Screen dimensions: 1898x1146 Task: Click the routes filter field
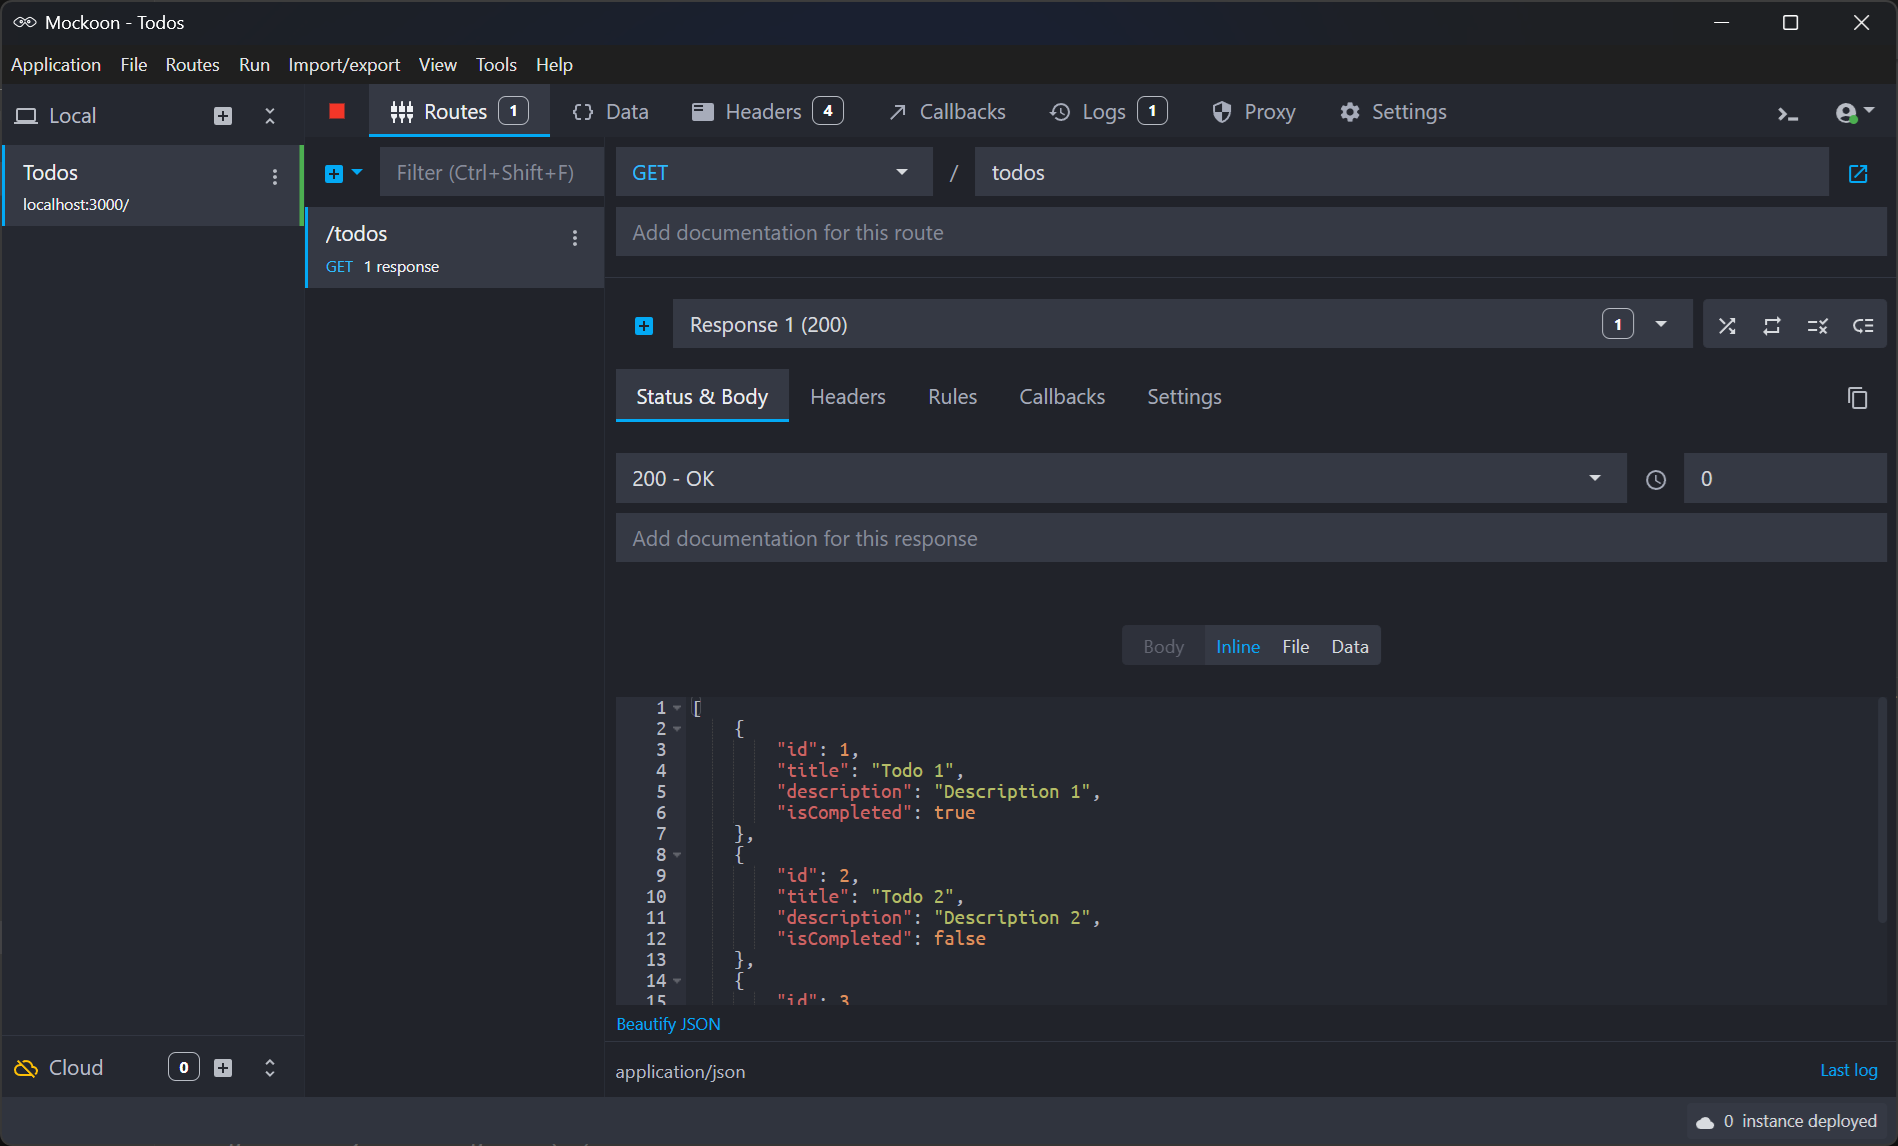(x=491, y=172)
